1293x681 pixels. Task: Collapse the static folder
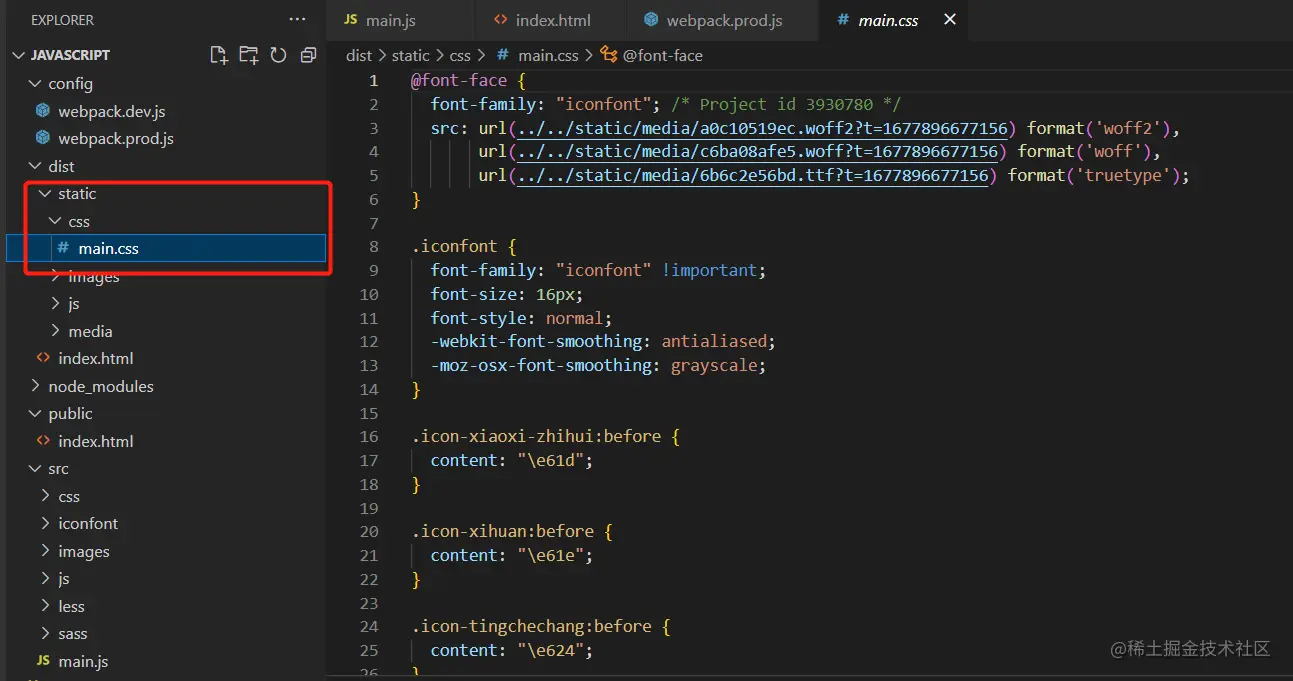45,193
